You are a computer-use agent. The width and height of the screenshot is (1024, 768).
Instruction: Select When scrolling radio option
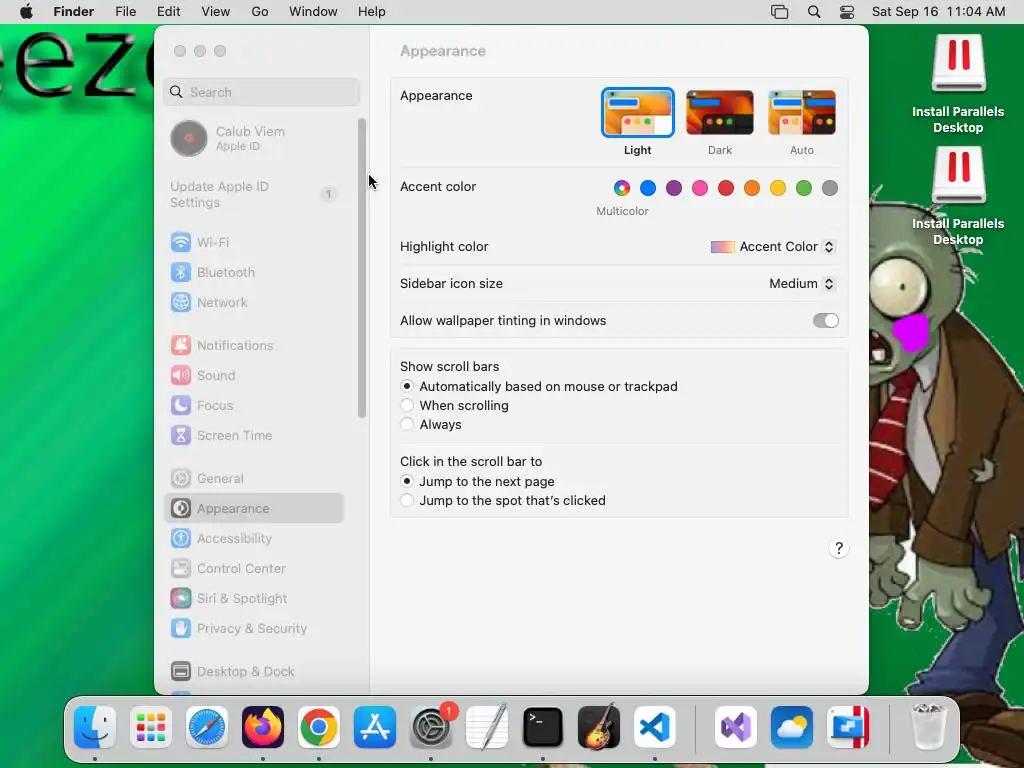coord(407,406)
